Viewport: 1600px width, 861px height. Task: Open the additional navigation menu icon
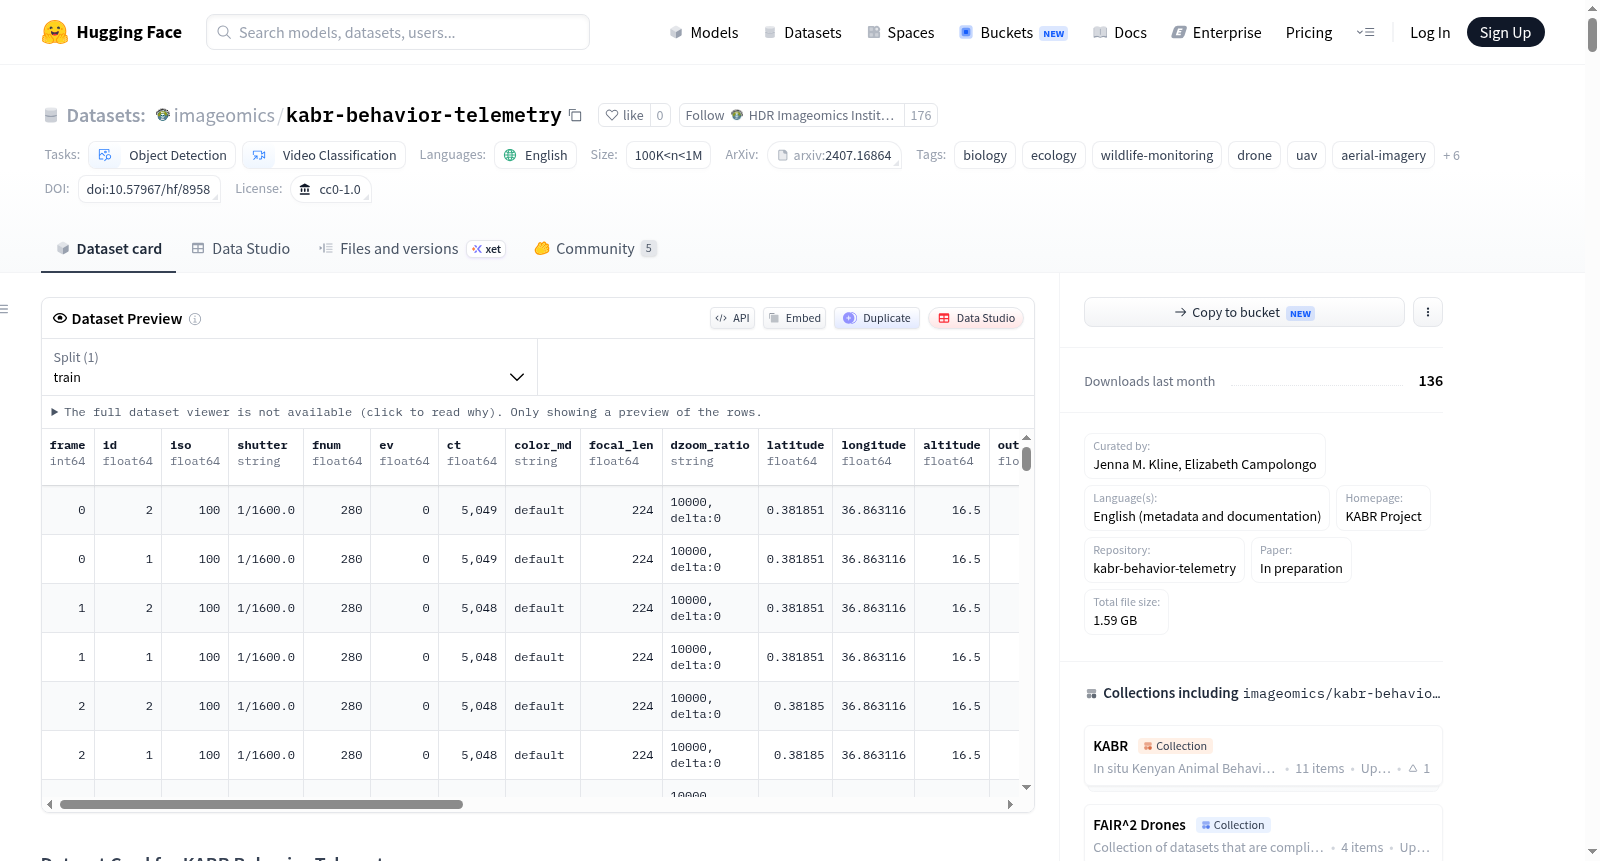(1365, 32)
